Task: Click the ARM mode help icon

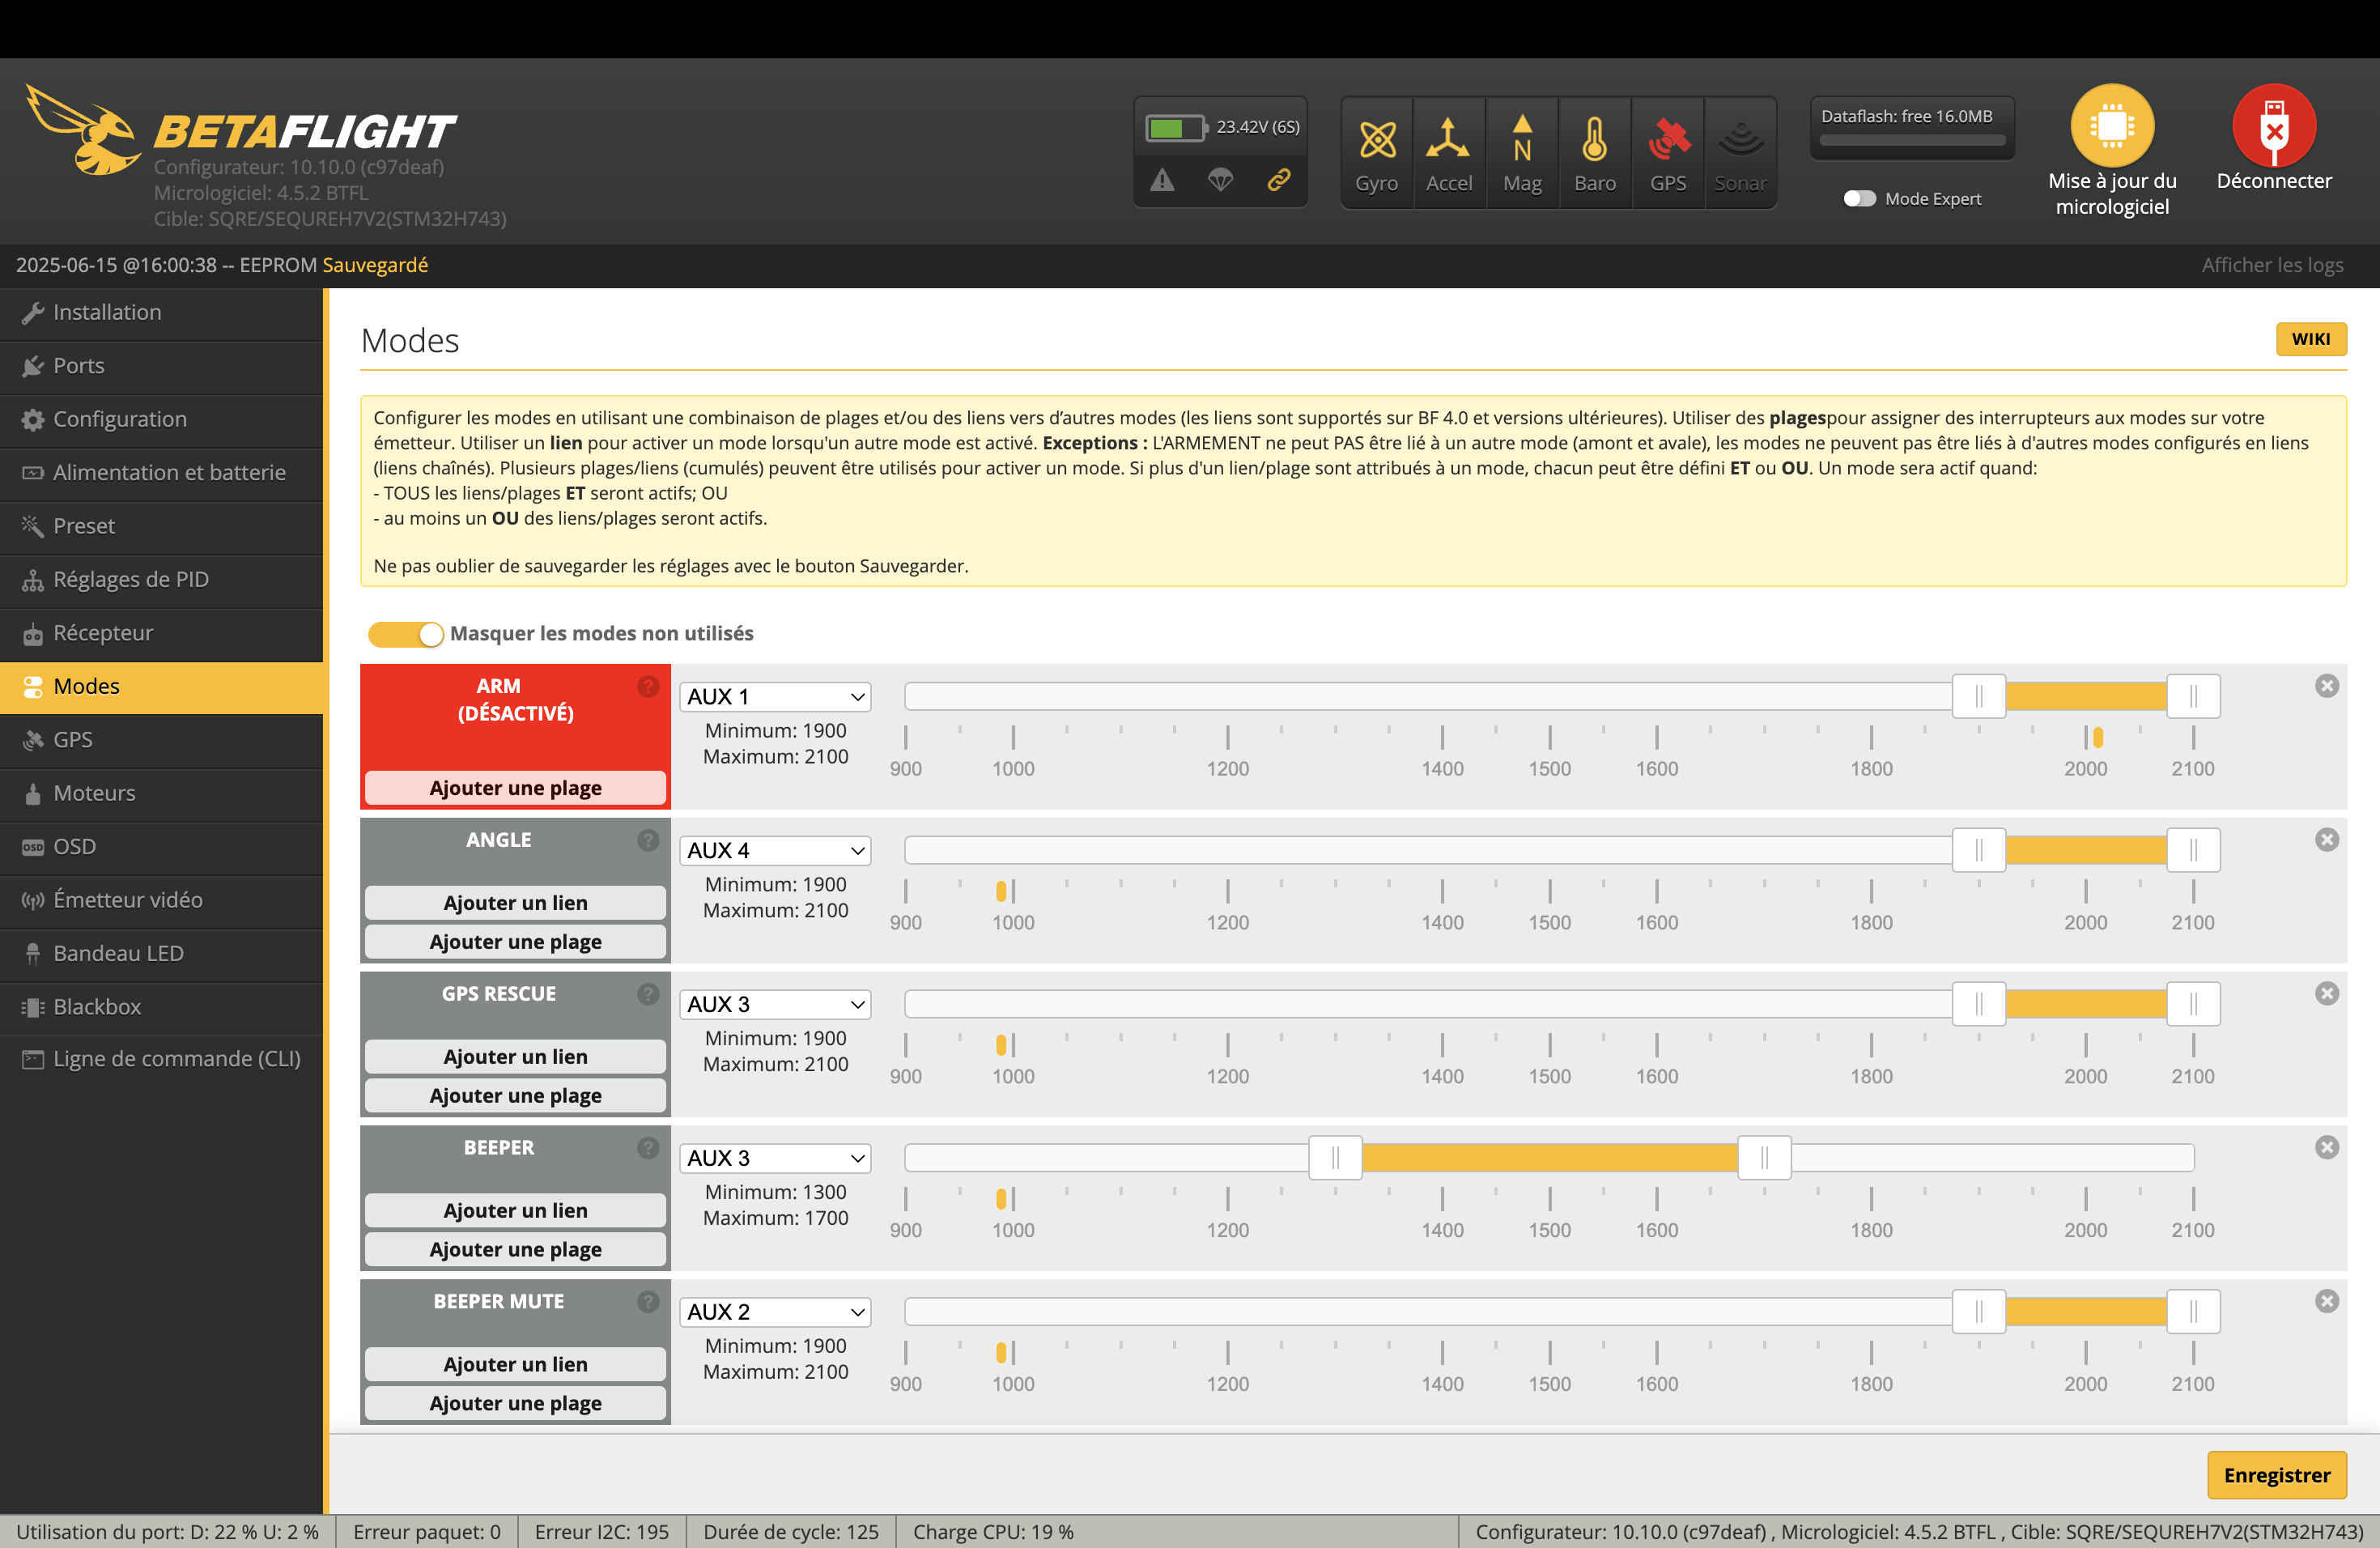Action: coord(648,687)
